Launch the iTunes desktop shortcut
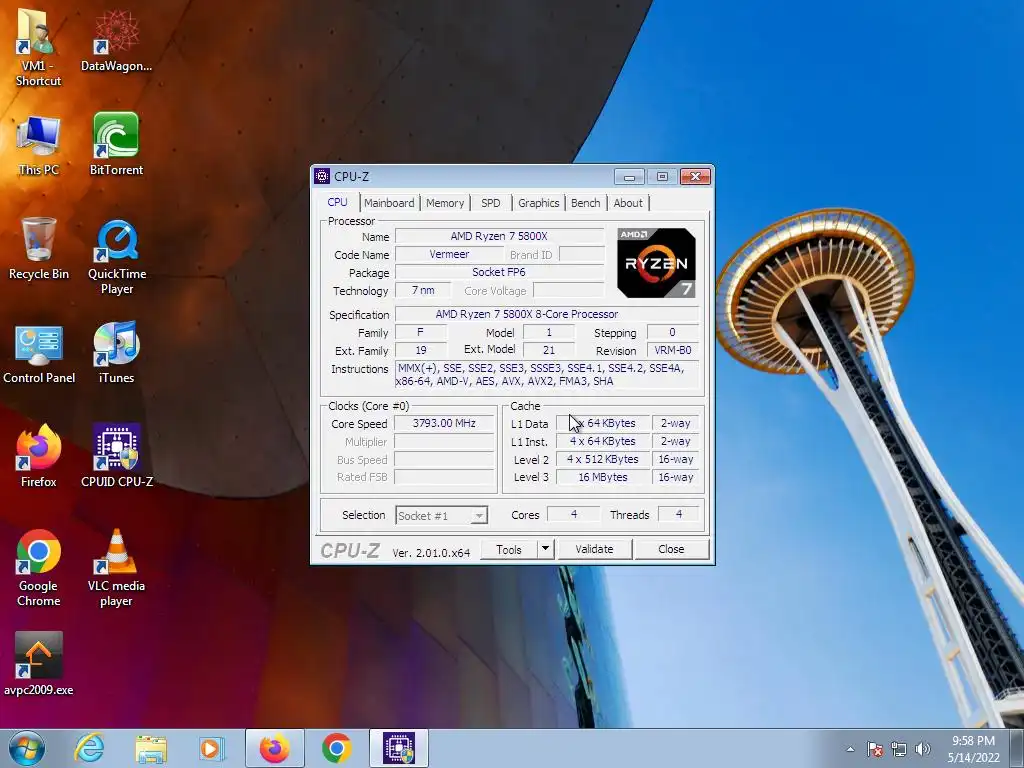Screen dimensions: 1024x768 (116, 353)
